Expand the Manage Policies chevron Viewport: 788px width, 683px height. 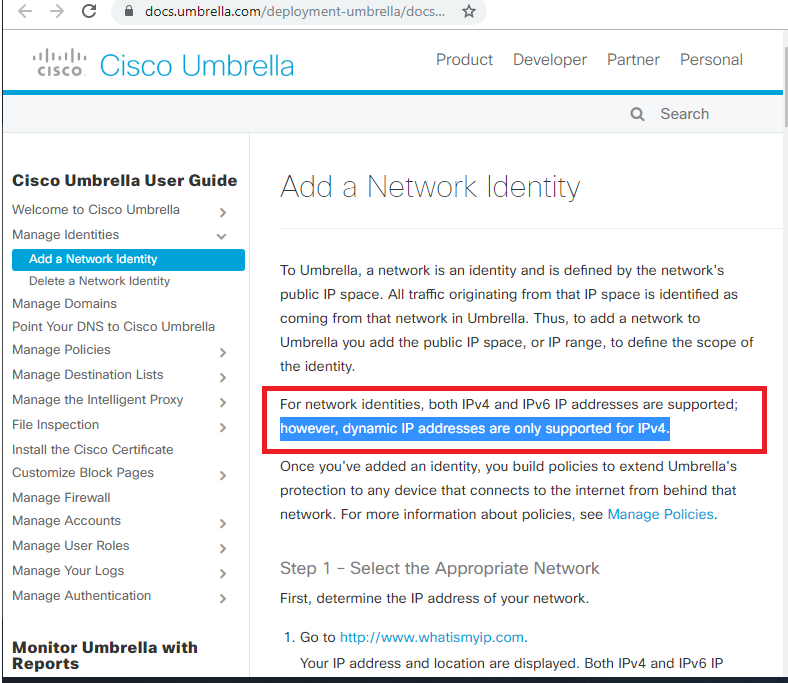[223, 352]
